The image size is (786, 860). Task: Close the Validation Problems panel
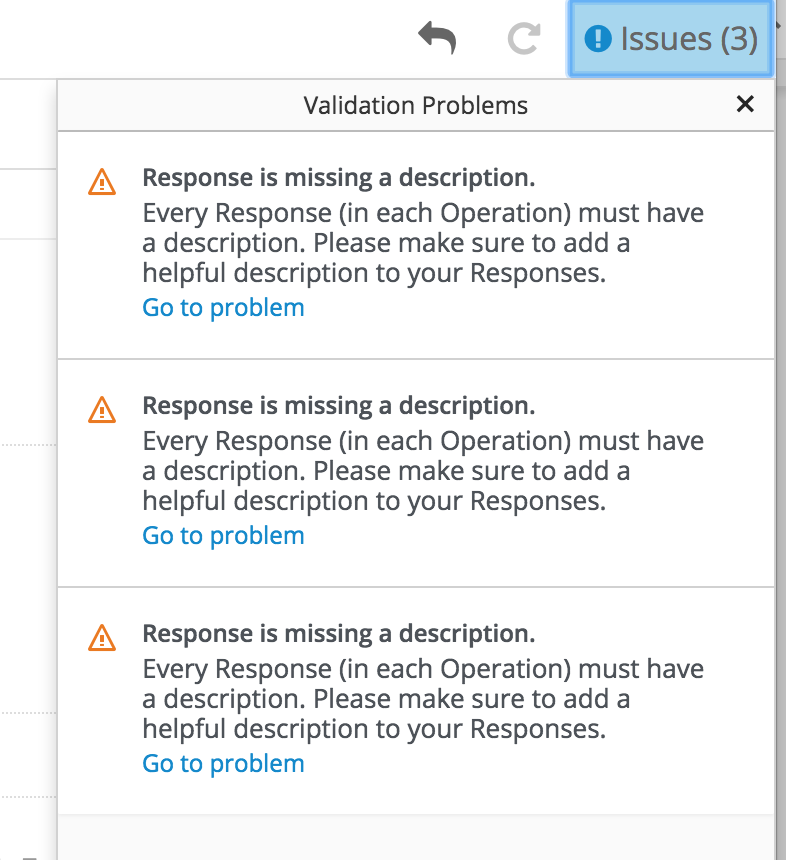pos(745,104)
